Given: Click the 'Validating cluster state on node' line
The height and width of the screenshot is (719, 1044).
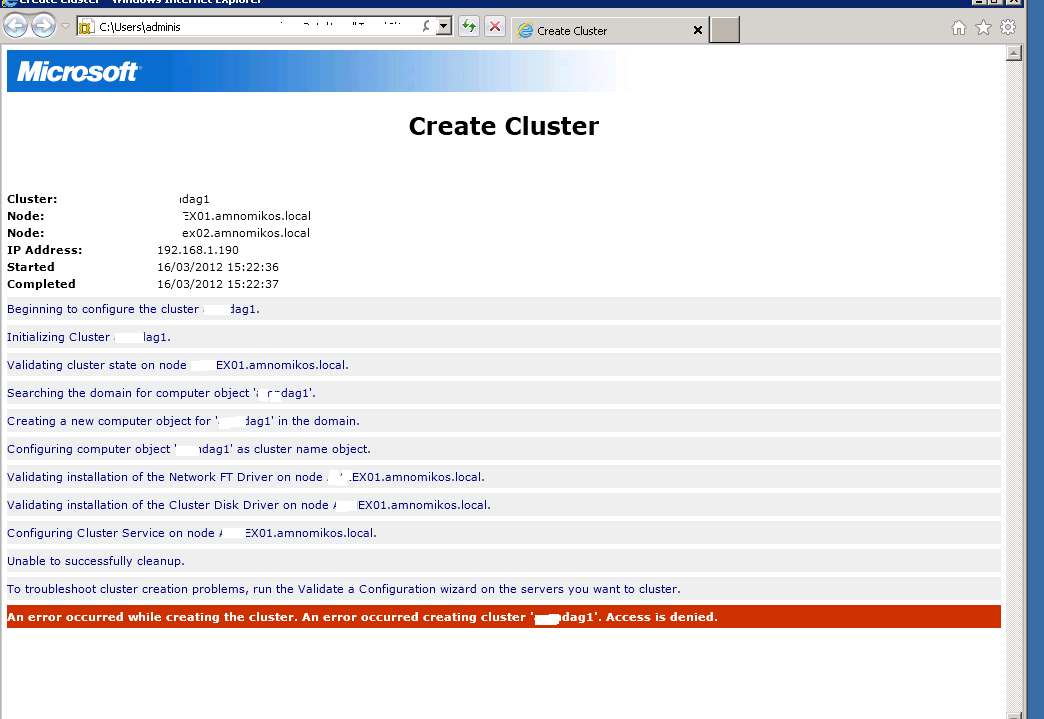Looking at the screenshot, I should (504, 365).
